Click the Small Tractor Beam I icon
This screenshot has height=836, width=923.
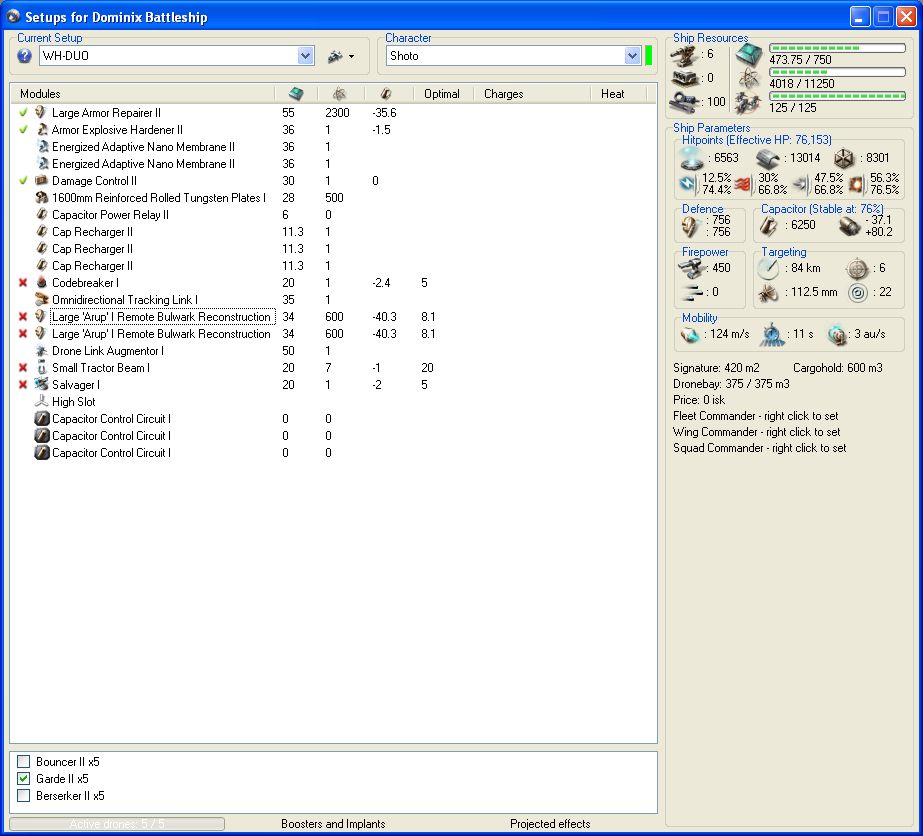[41, 367]
